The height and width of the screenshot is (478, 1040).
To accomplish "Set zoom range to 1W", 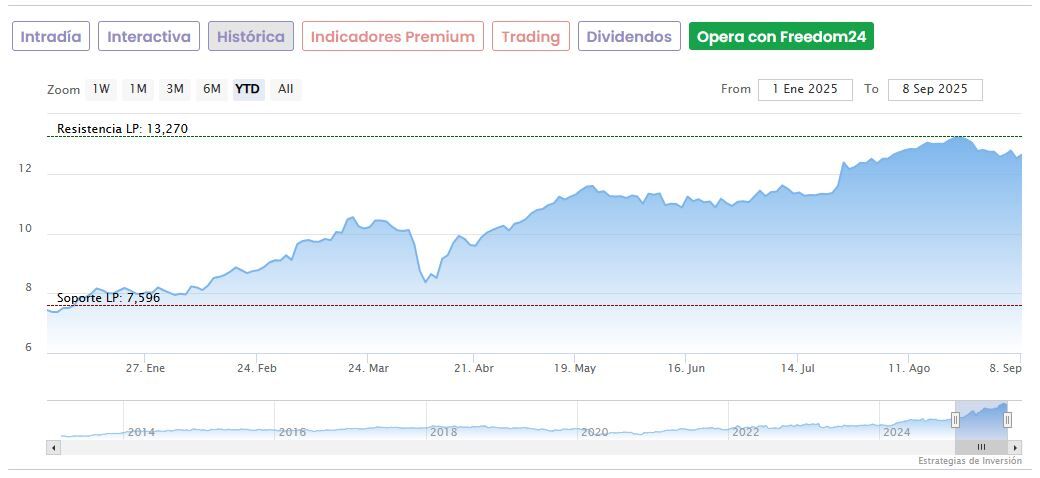I will [x=101, y=89].
